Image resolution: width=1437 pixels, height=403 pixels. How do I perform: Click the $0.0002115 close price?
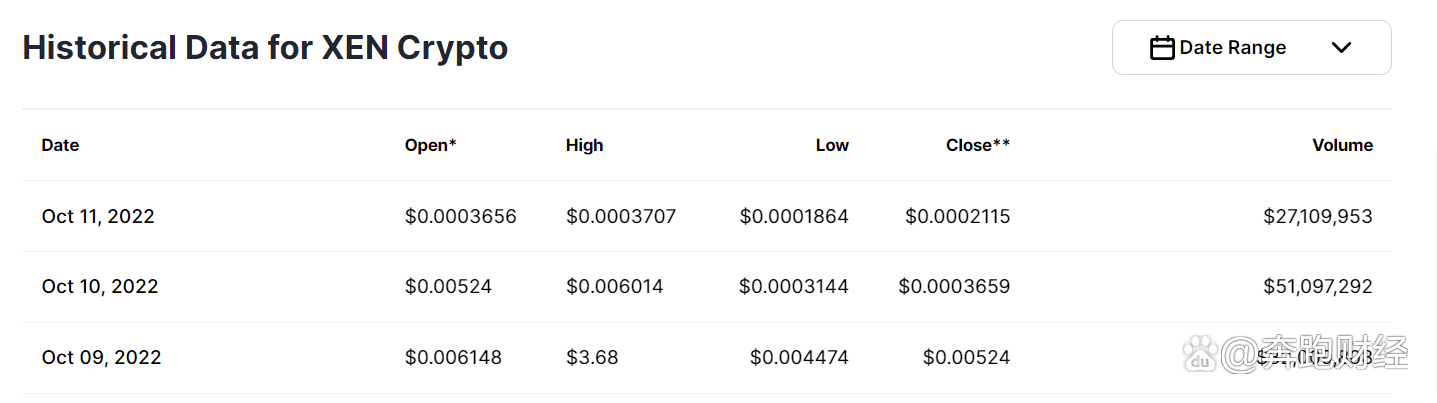957,216
